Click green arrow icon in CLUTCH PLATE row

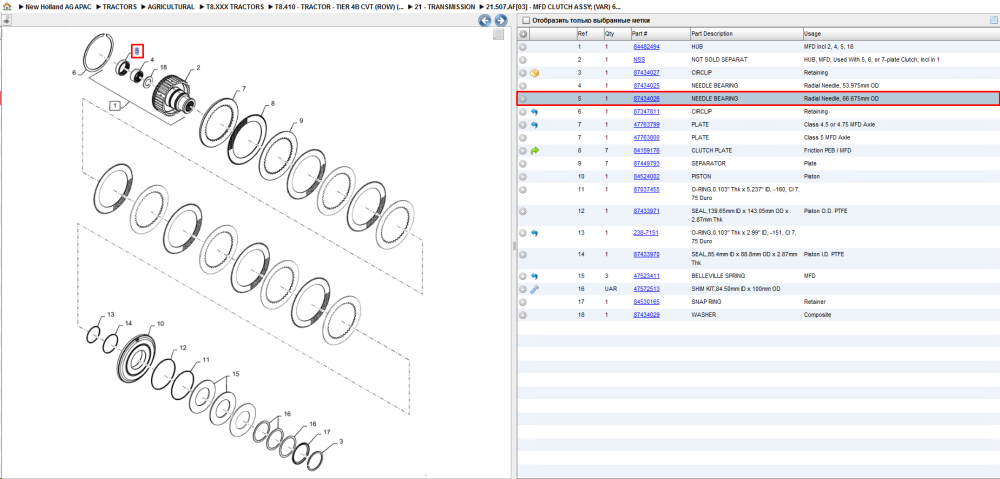pos(534,151)
